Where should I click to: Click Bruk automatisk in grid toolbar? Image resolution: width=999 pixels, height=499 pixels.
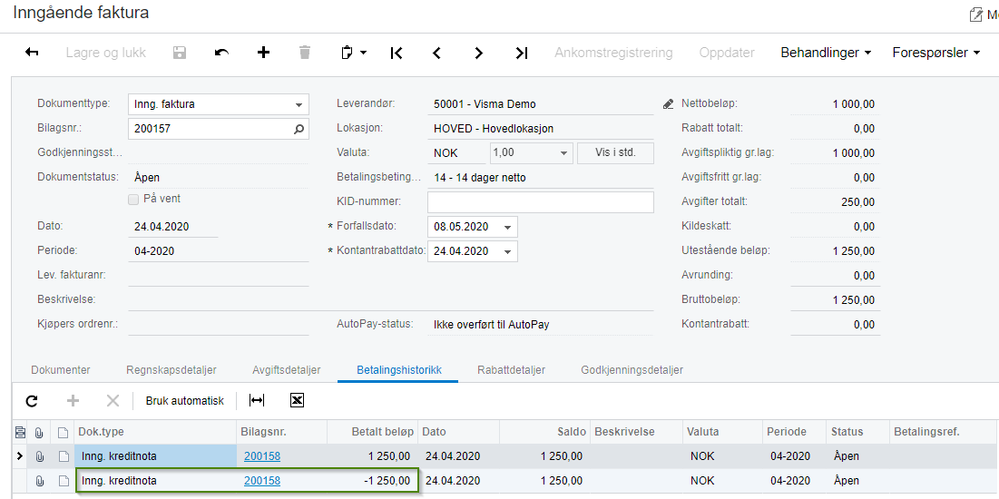(185, 401)
